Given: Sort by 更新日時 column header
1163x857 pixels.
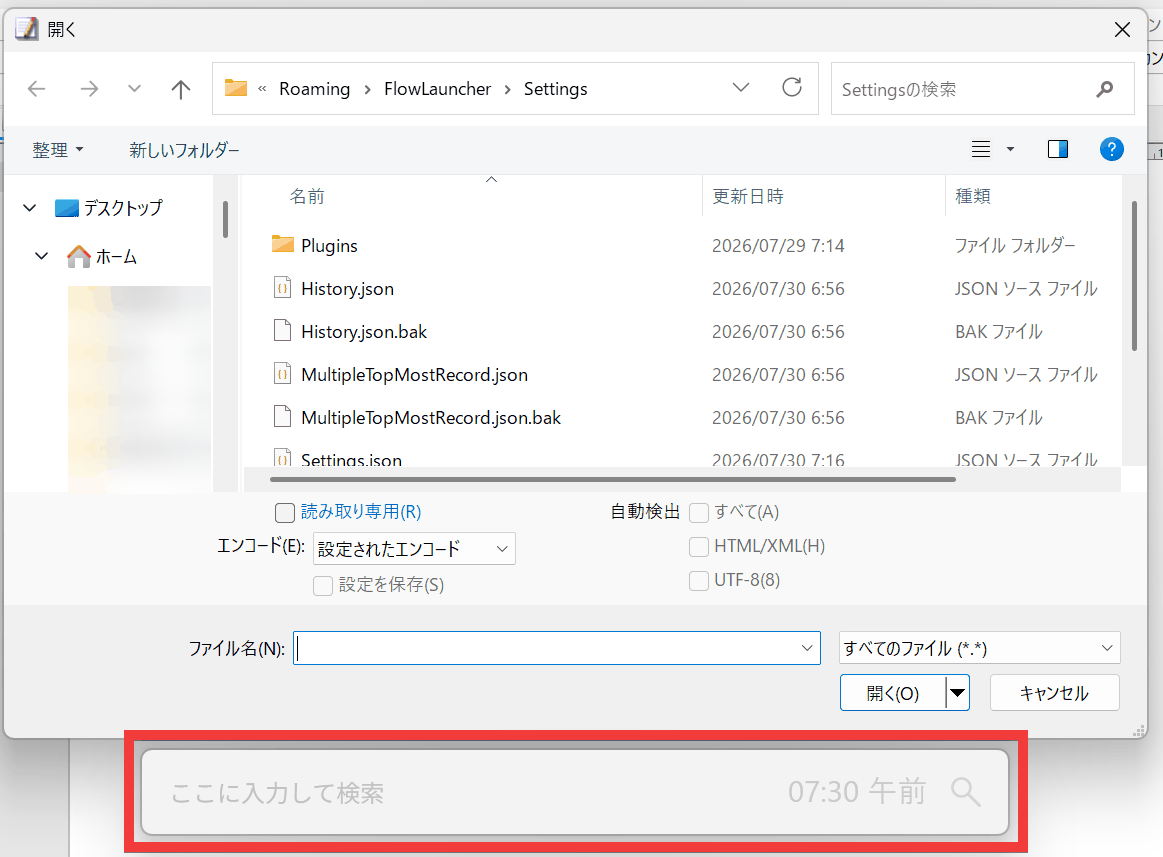Looking at the screenshot, I should (748, 196).
